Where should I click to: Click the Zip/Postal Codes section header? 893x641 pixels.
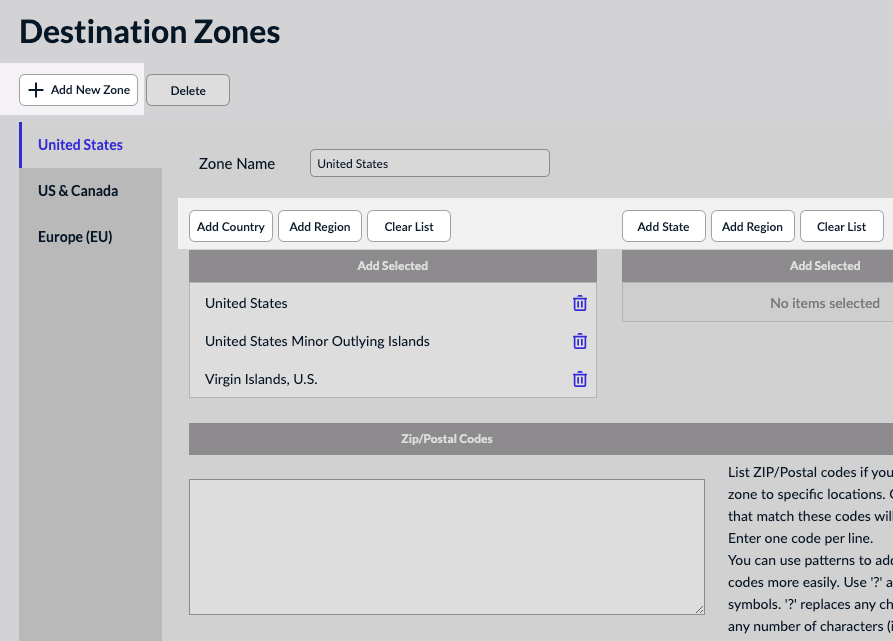[541, 439]
